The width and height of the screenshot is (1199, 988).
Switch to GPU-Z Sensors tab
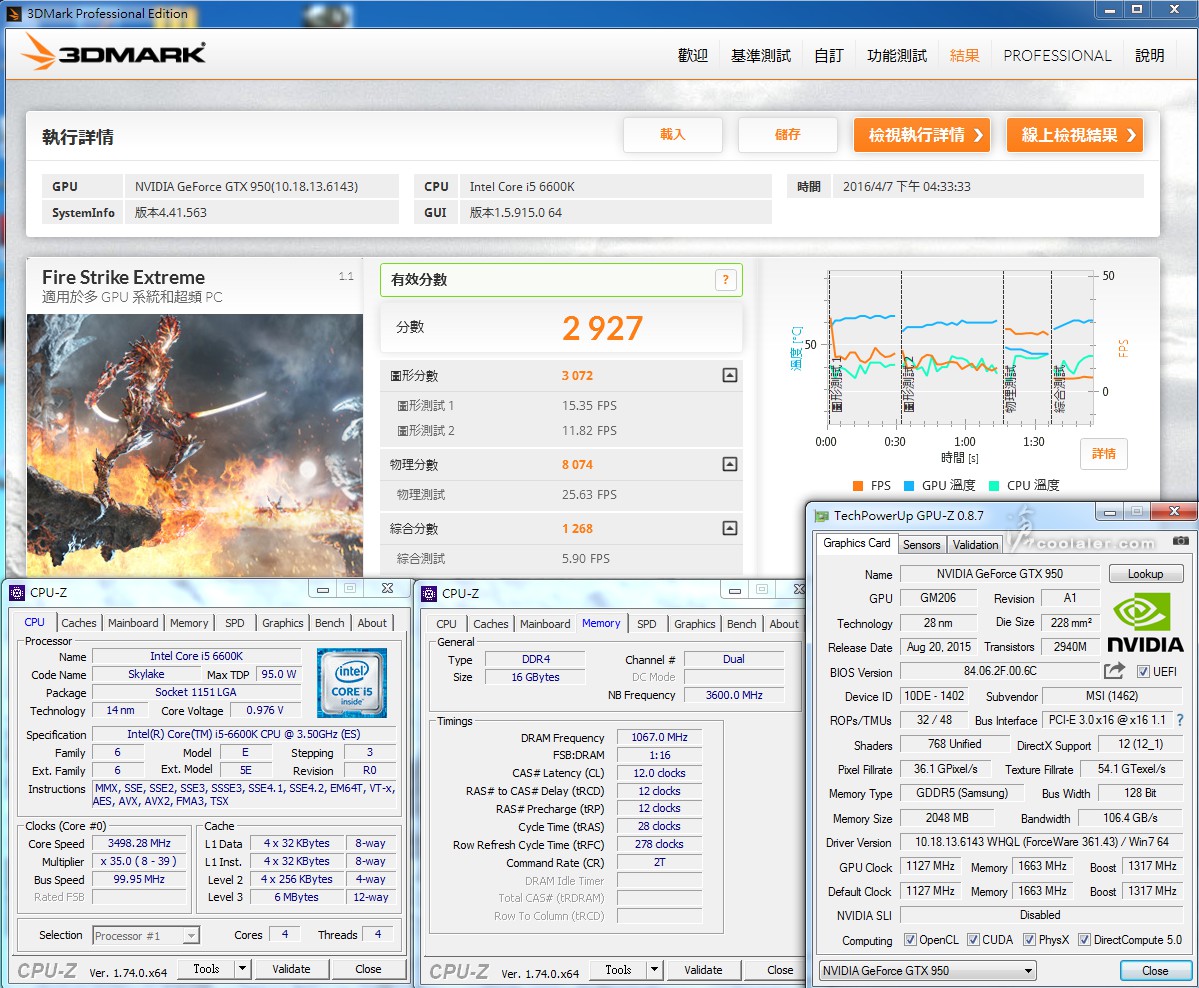click(x=921, y=544)
